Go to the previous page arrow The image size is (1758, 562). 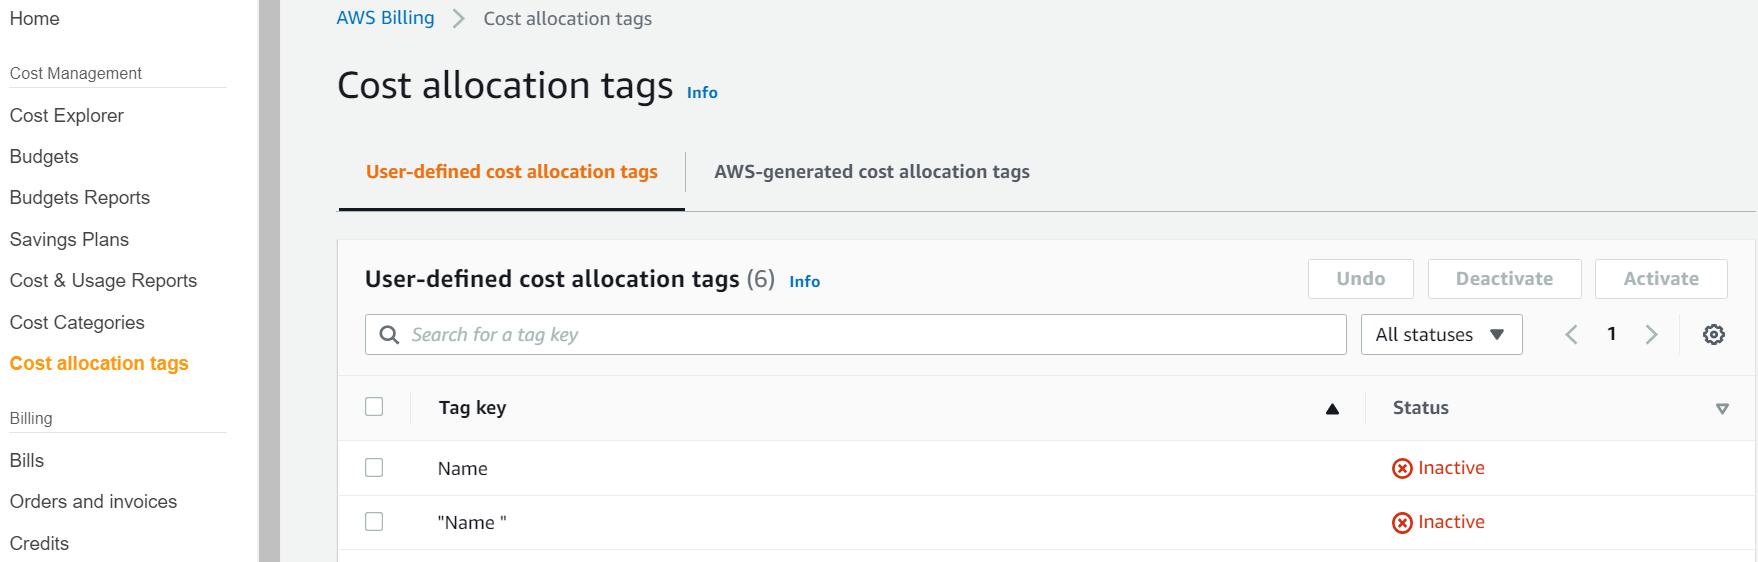[x=1571, y=335]
